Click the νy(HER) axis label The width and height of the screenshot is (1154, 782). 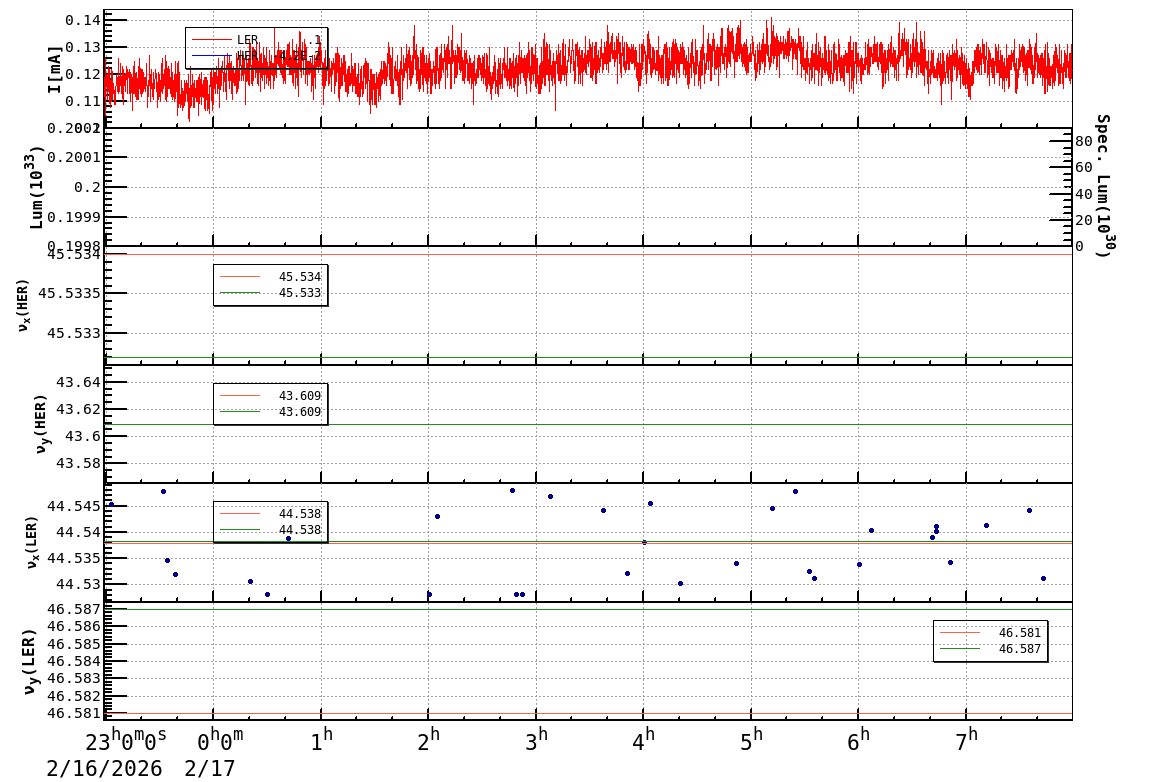(x=40, y=423)
